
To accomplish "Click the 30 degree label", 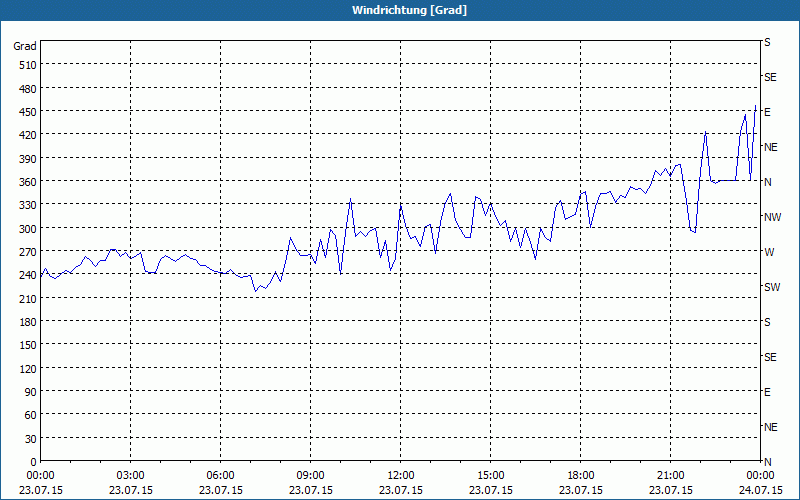I will coord(31,439).
